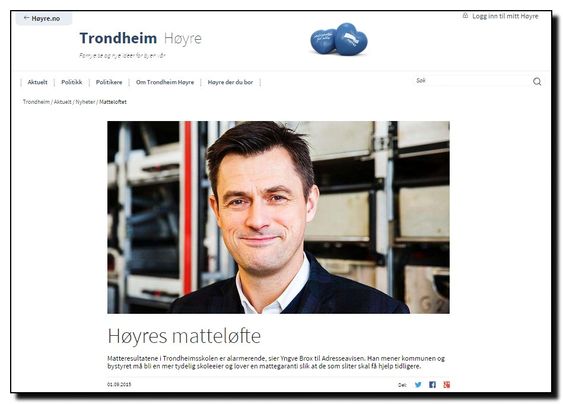Image resolution: width=563 pixels, height=404 pixels.
Task: Click the tagline under Trondheim Høyre
Action: [x=122, y=56]
